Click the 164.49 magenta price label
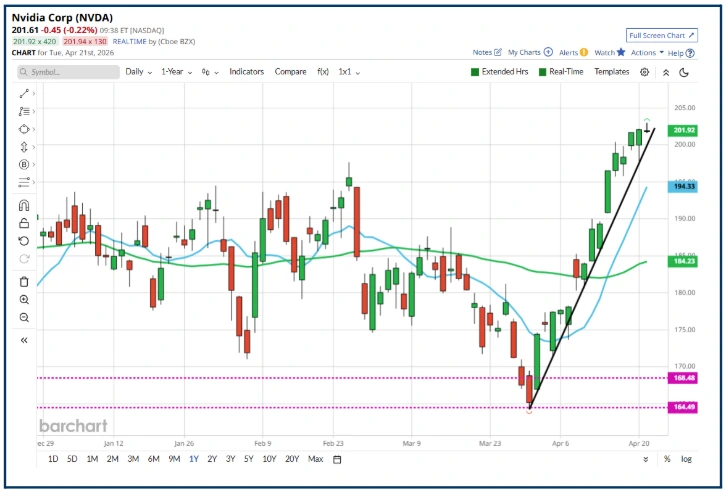The width and height of the screenshot is (726, 492). (683, 407)
